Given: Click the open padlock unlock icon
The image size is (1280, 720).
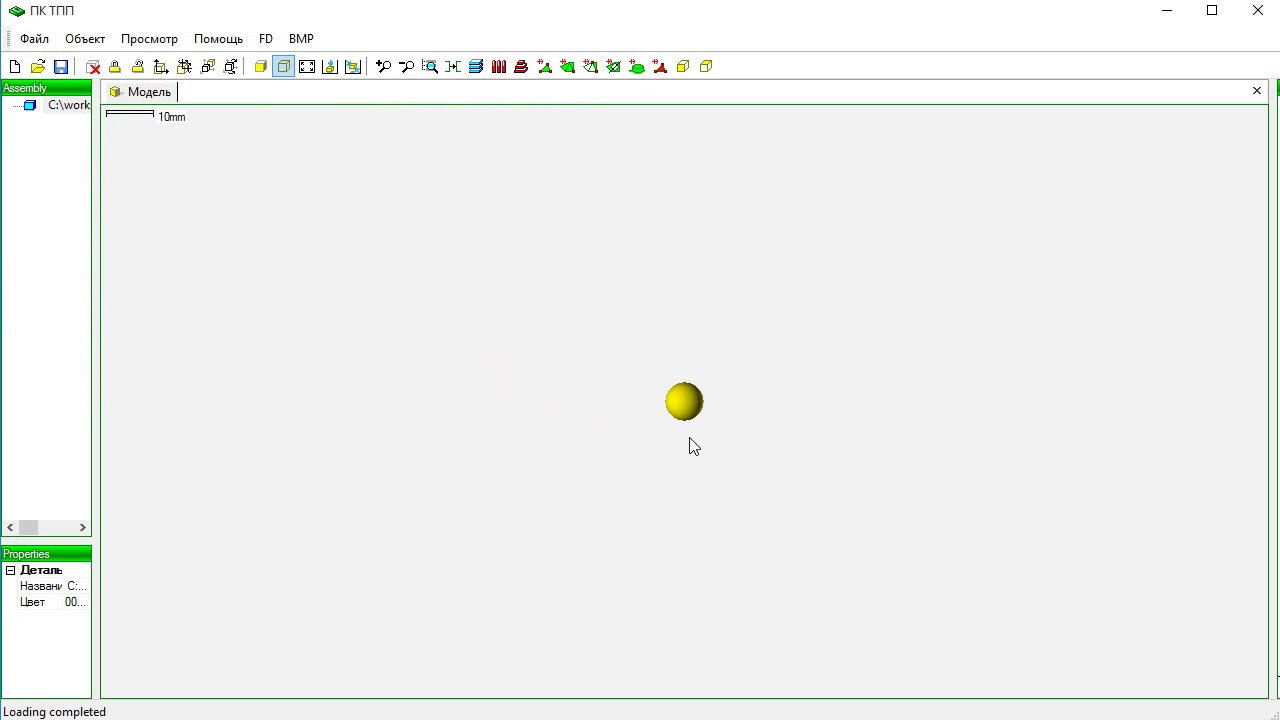Looking at the screenshot, I should (138, 67).
